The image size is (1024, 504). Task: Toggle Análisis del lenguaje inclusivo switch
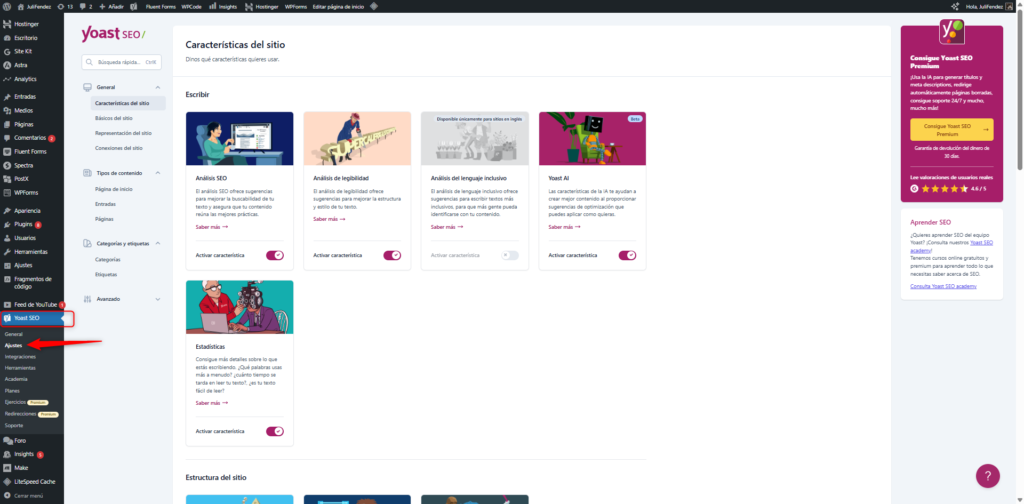click(510, 255)
